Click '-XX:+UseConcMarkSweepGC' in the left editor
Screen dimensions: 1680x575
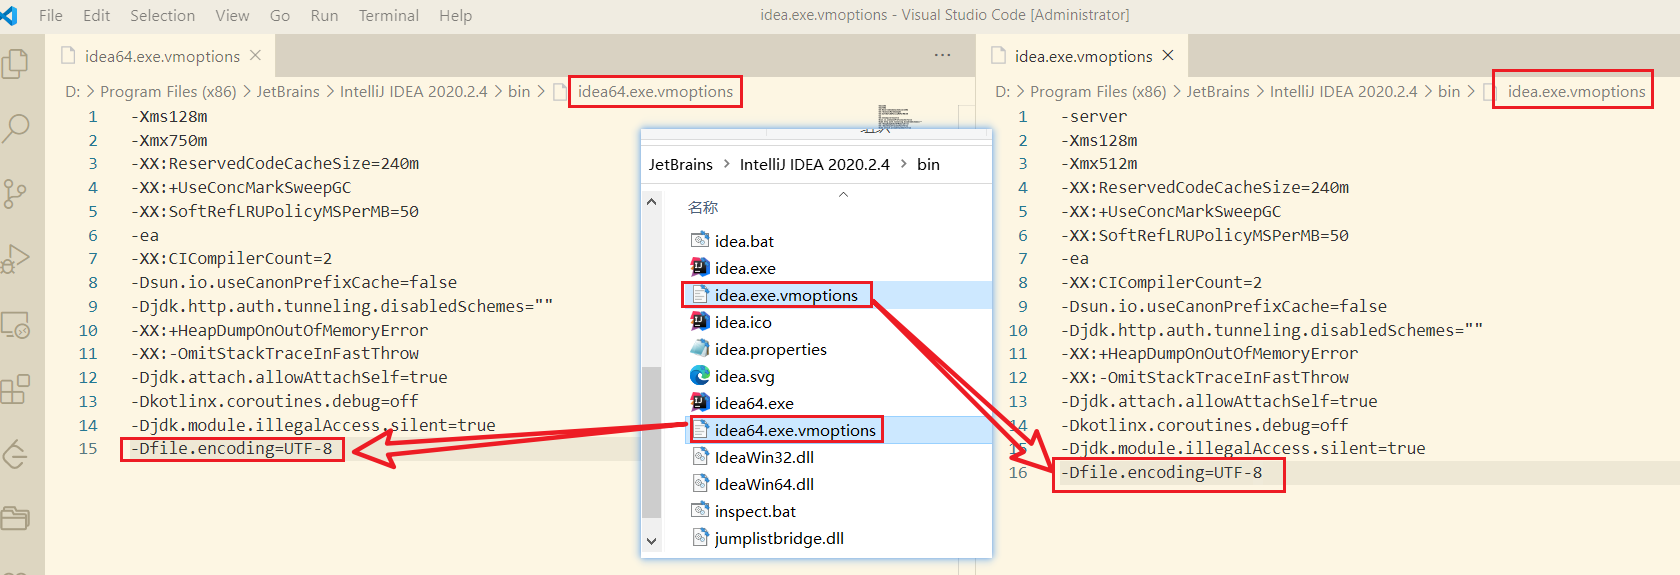(x=241, y=187)
